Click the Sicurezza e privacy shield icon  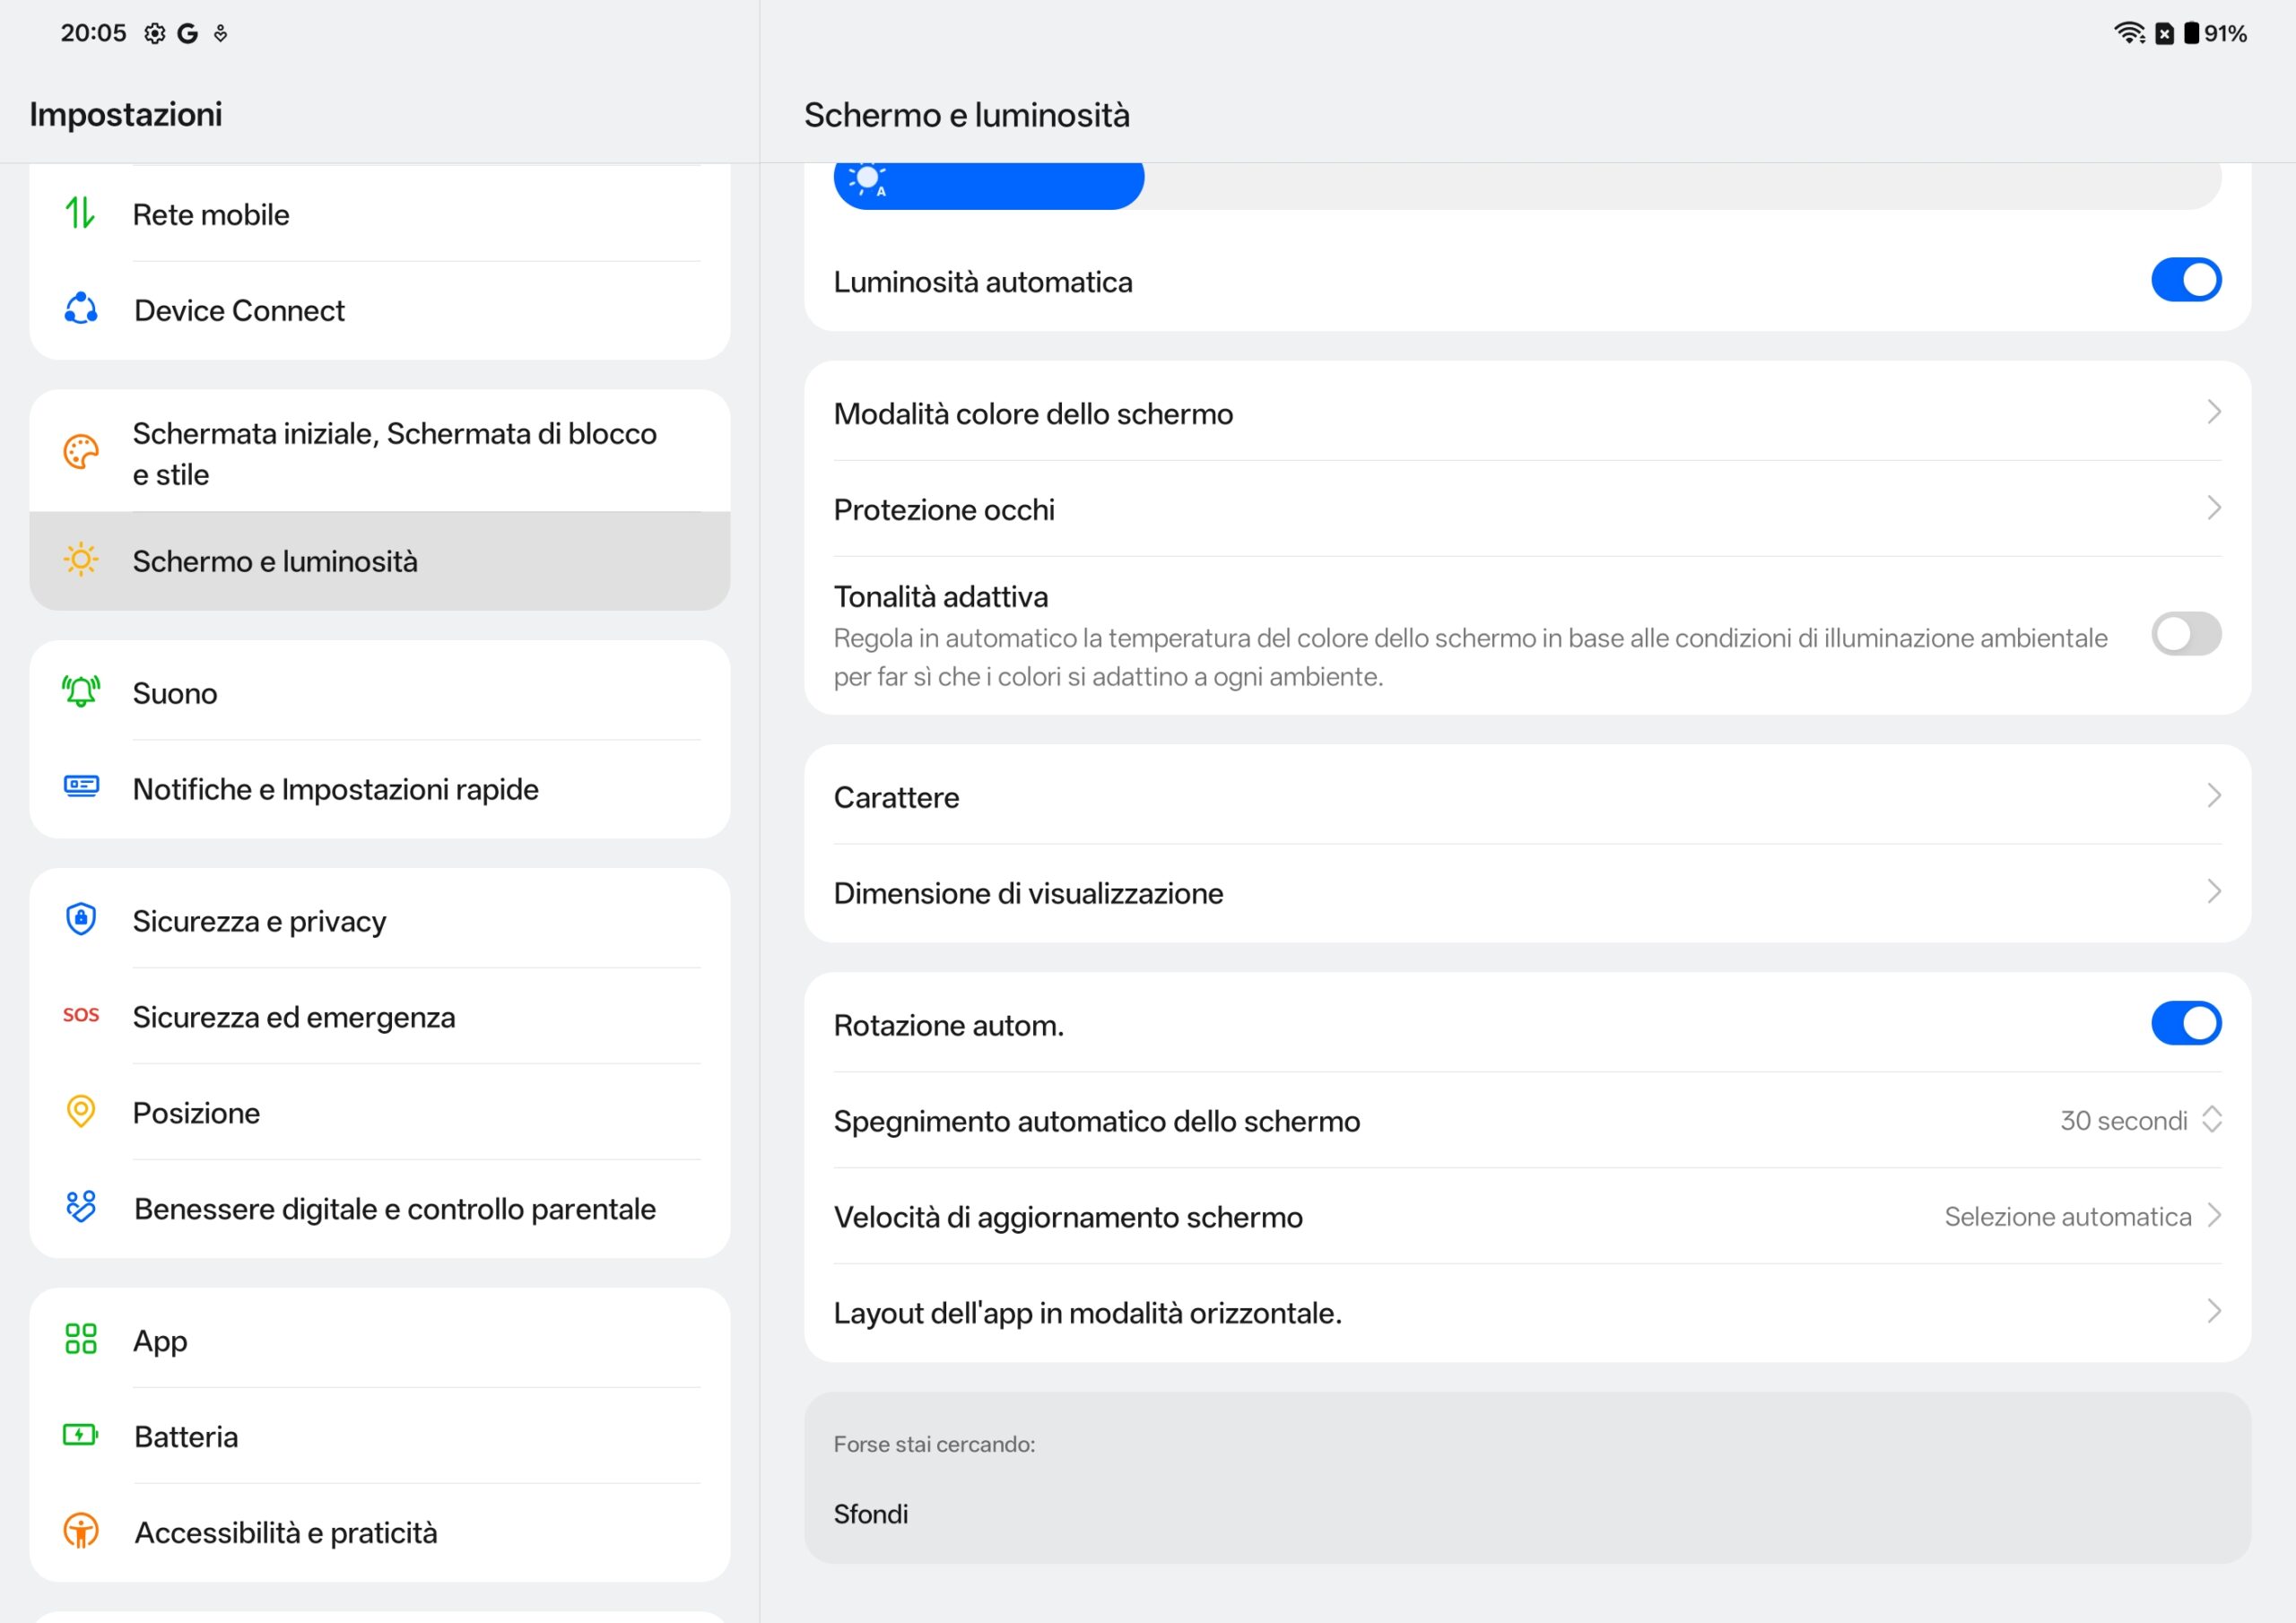point(81,919)
